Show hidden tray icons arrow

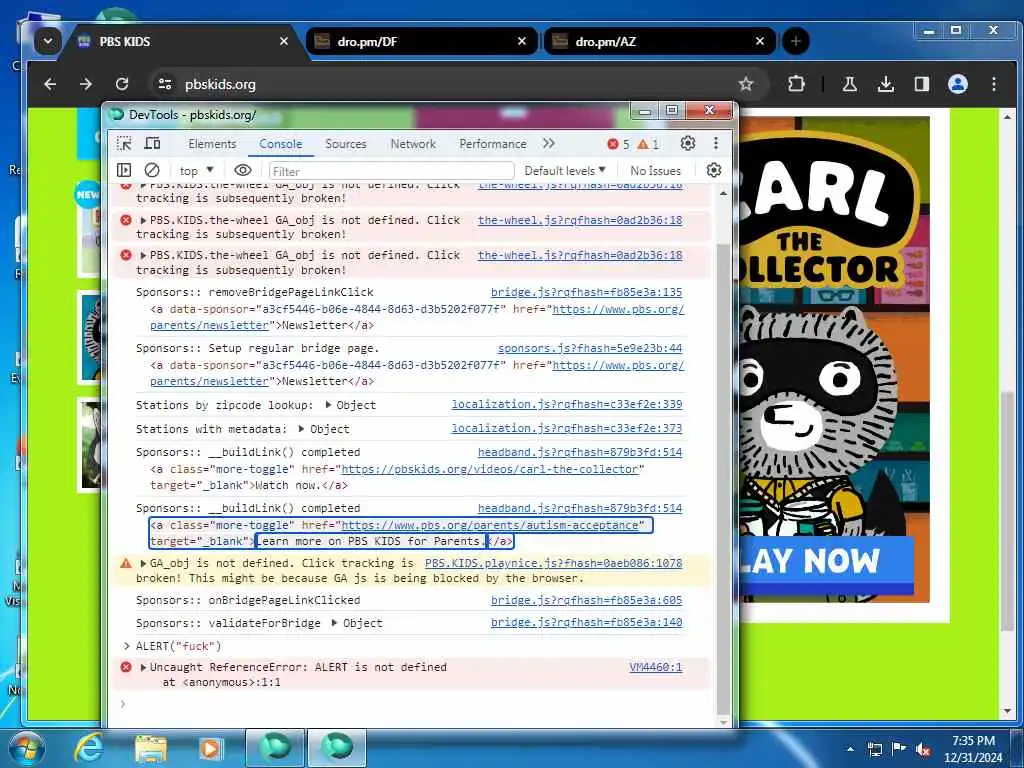850,749
